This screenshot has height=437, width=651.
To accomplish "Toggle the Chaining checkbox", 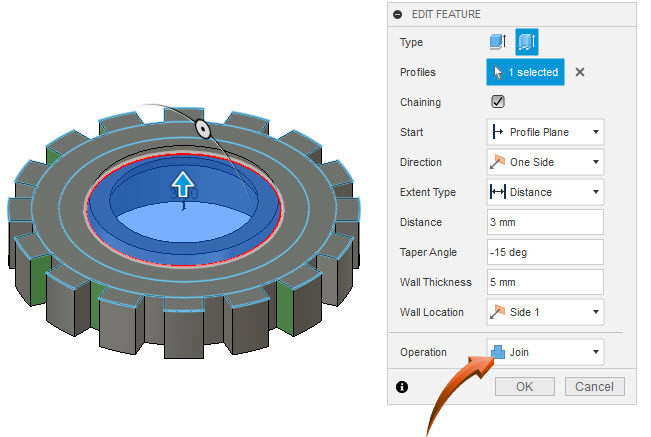I will 497,102.
